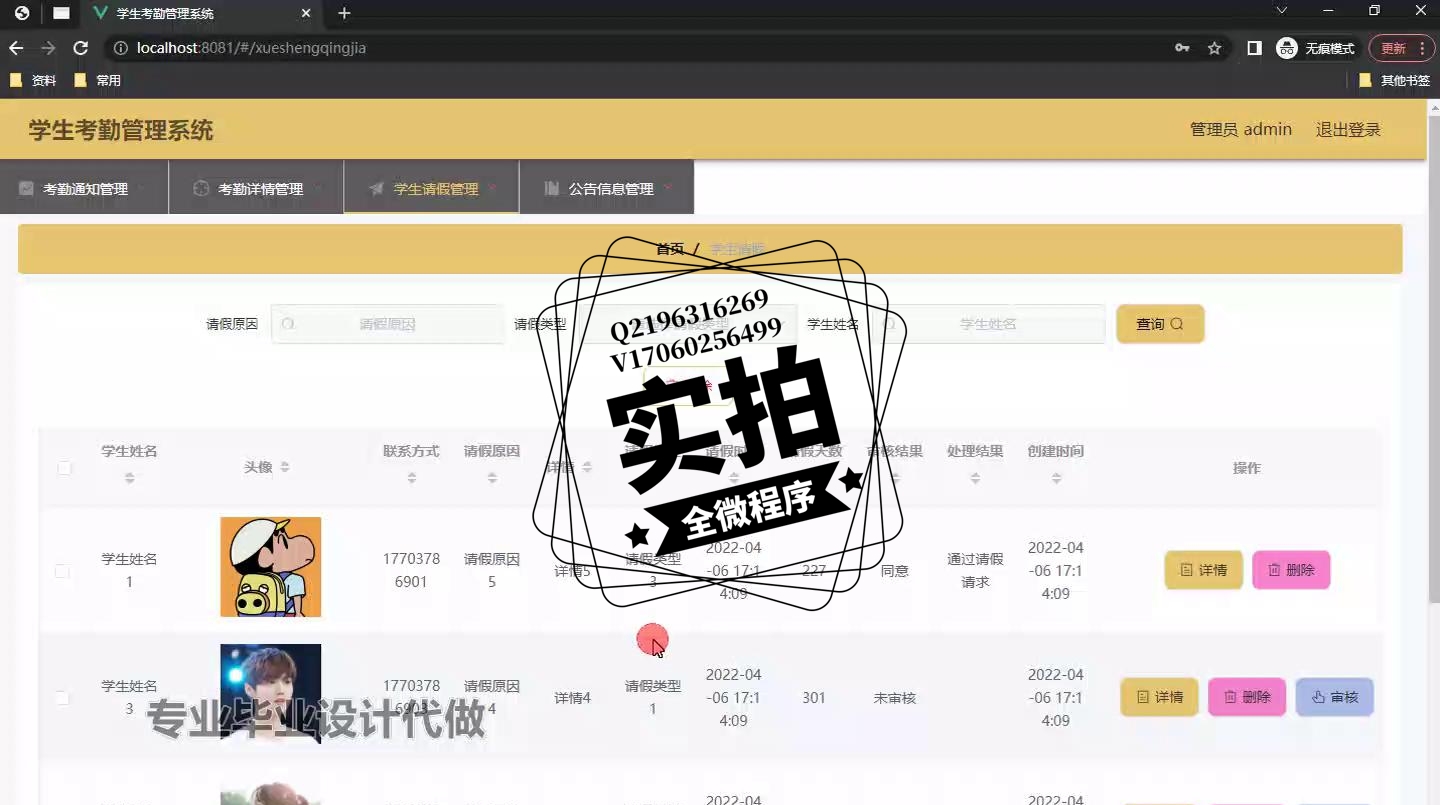
Task: Click 退出登录 logout link
Action: coord(1348,130)
